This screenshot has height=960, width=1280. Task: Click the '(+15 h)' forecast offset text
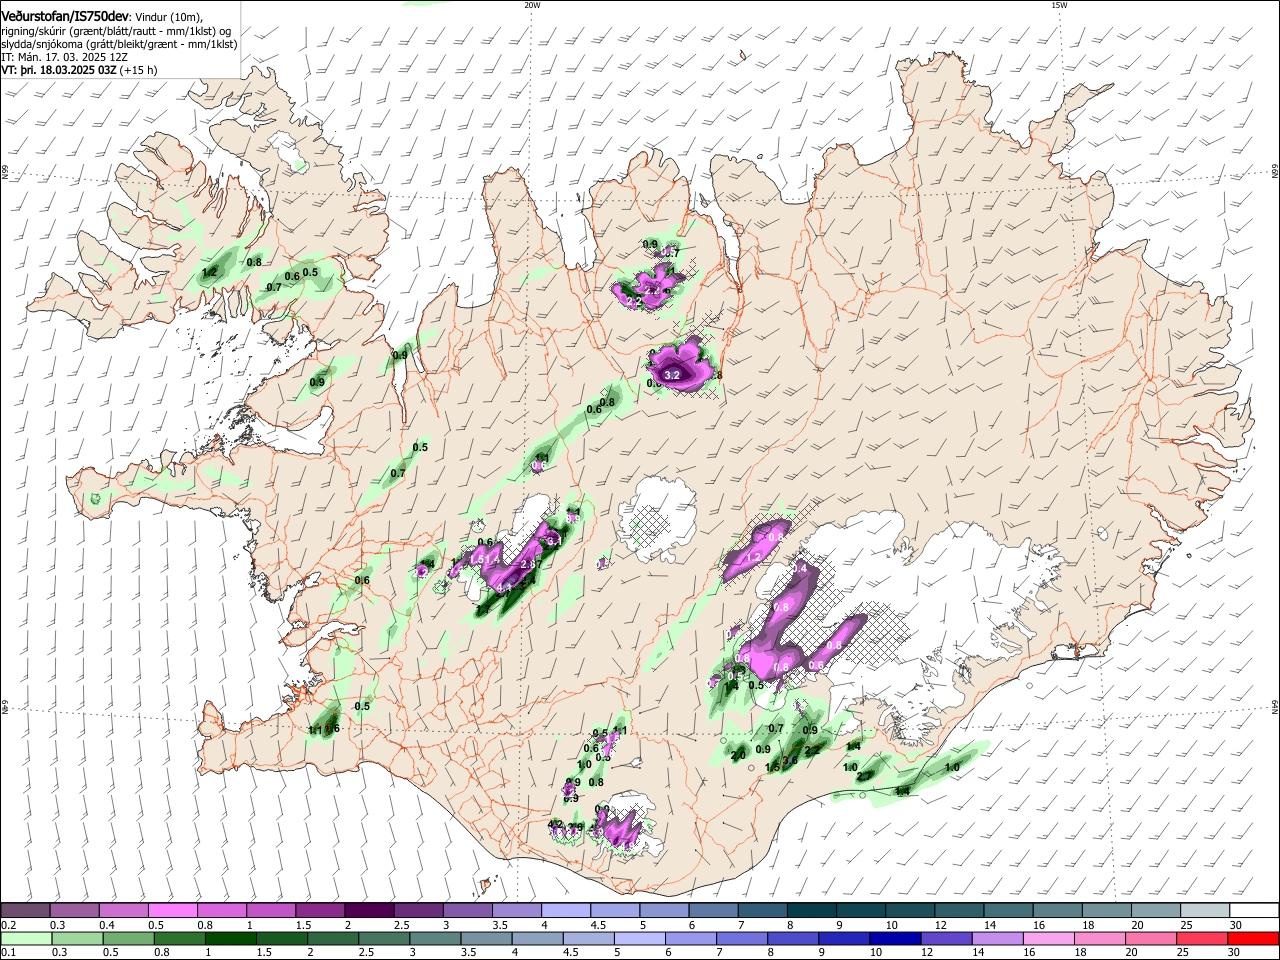[140, 71]
